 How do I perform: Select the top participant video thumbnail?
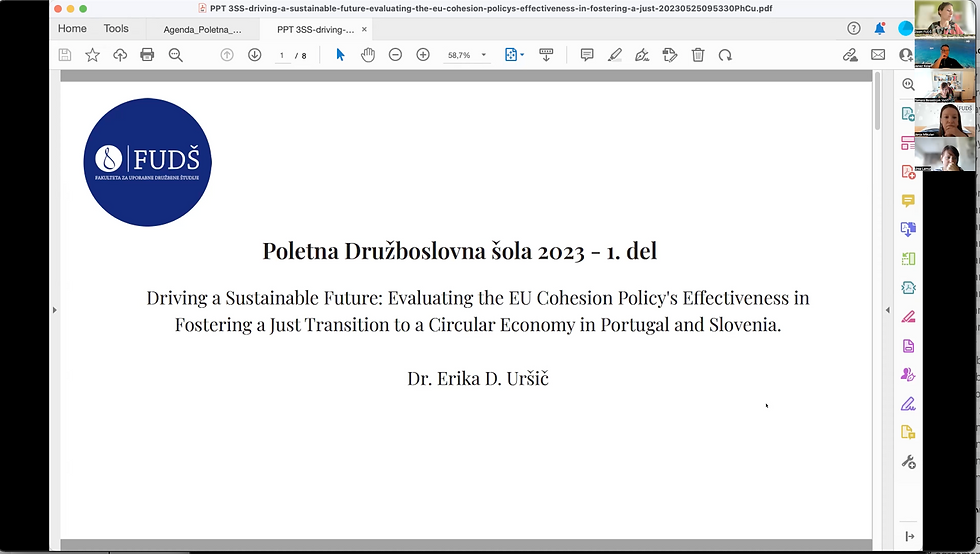(x=944, y=19)
